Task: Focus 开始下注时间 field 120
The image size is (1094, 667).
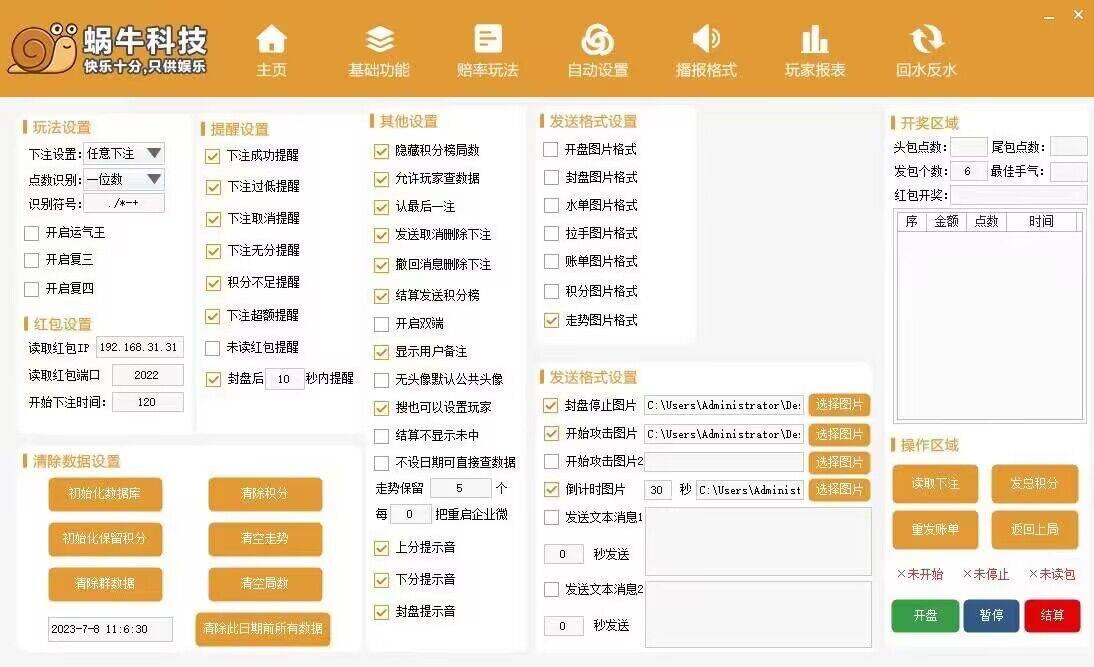Action: [x=147, y=403]
